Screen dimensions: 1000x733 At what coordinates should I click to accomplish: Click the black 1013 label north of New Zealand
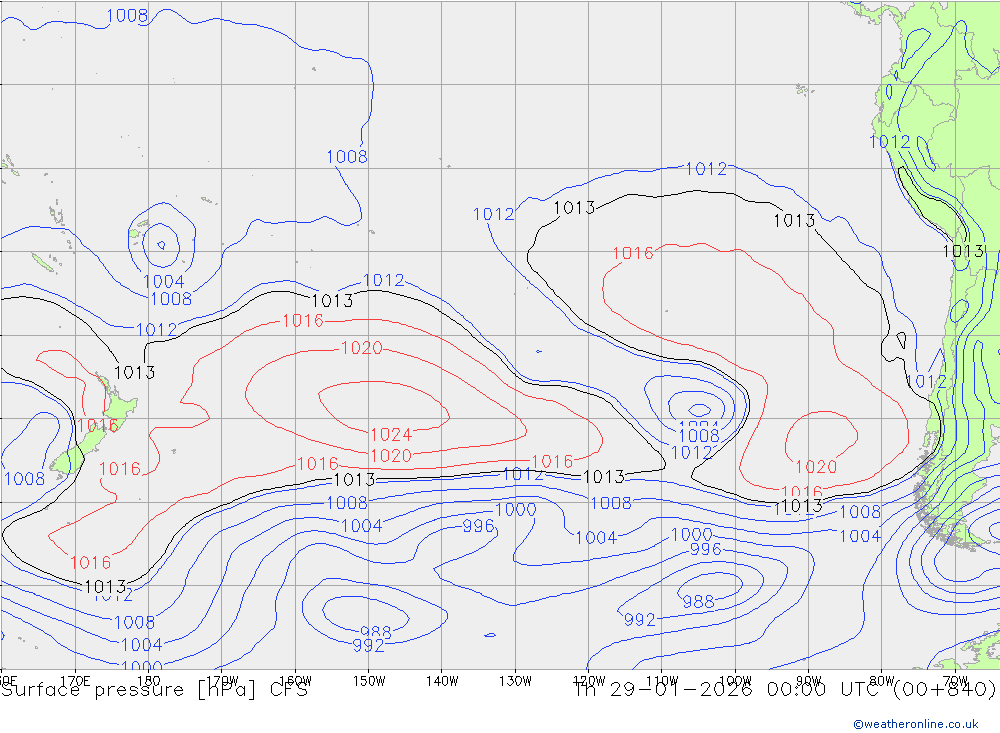click(x=135, y=372)
